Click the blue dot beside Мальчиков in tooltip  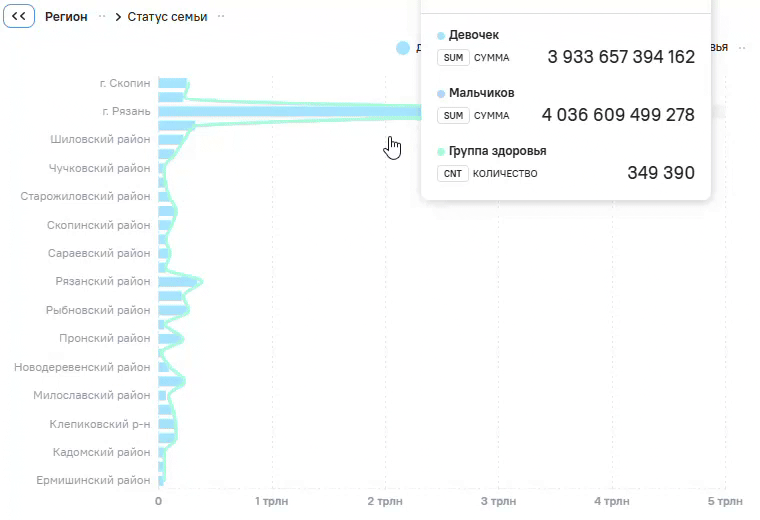(441, 94)
